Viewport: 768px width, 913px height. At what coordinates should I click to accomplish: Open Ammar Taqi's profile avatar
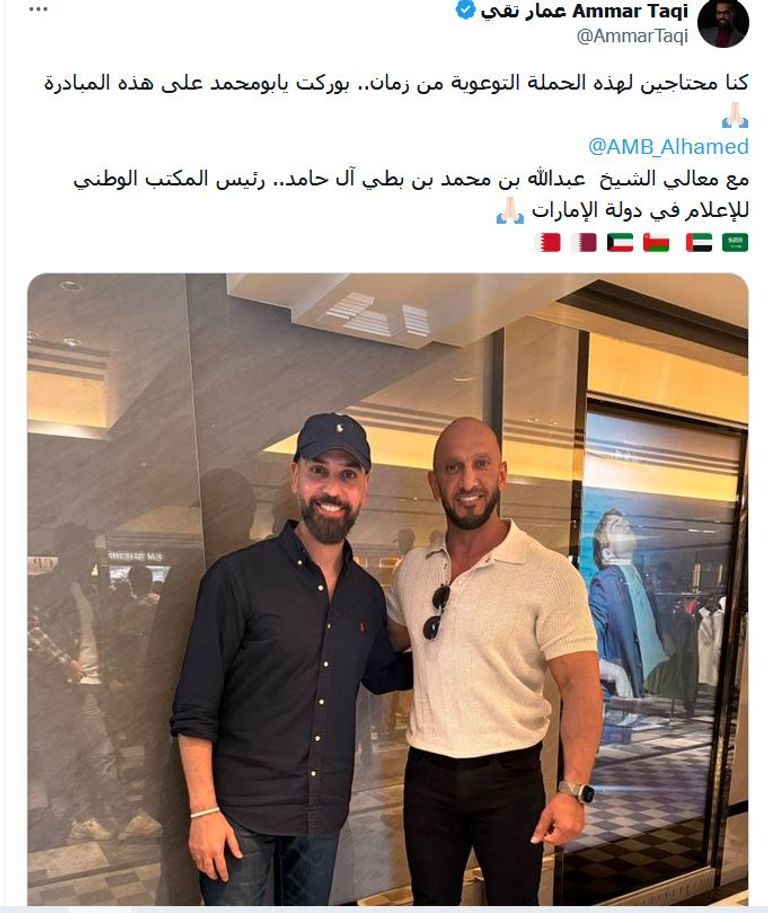click(723, 23)
